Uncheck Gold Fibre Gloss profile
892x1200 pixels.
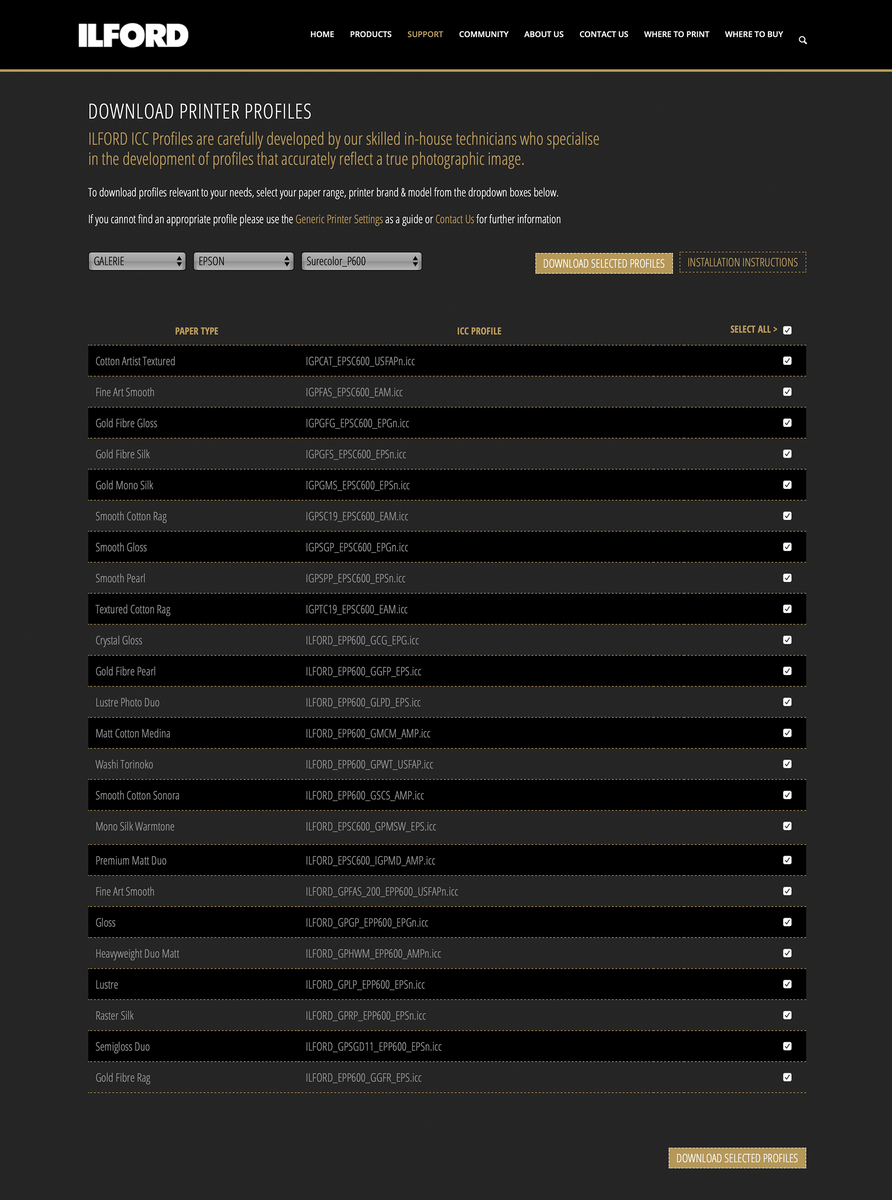(787, 423)
